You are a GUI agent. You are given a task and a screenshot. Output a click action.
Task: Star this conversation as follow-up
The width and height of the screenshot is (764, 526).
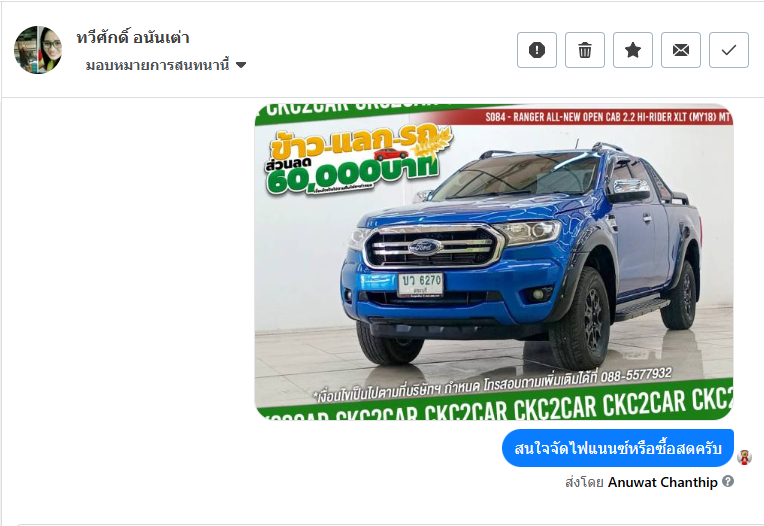(x=632, y=50)
